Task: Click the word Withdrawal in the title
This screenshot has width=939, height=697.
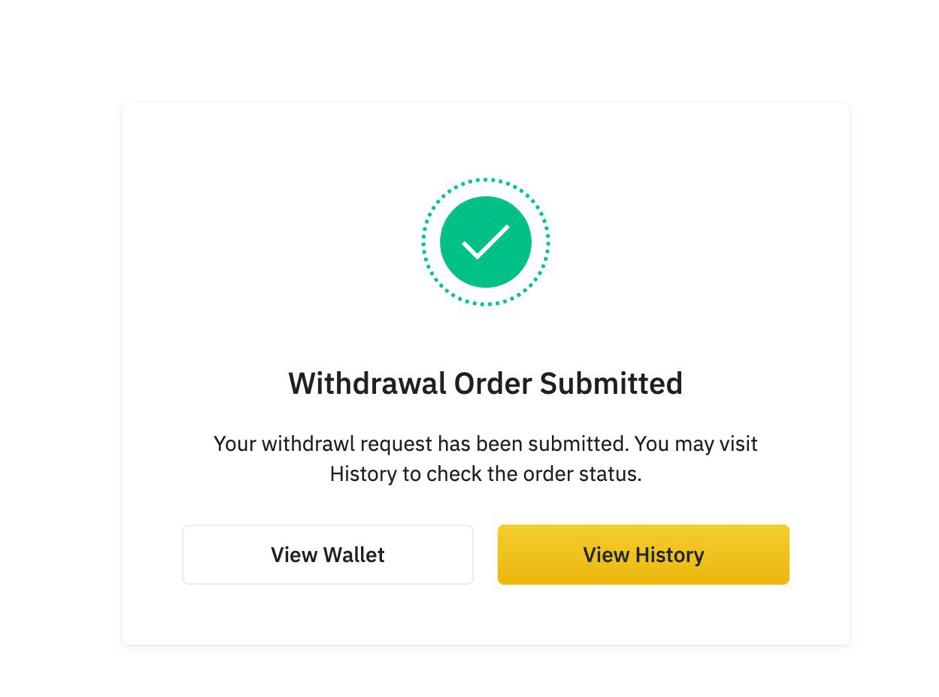Action: coord(367,383)
